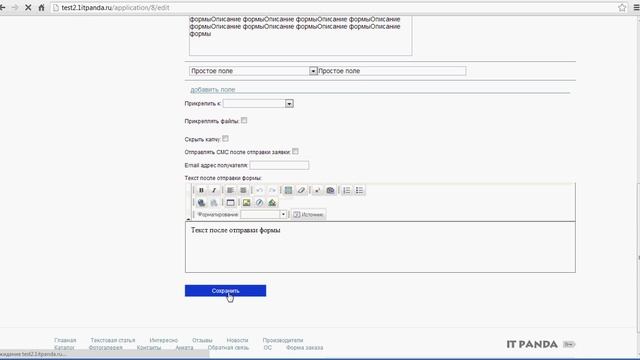
Task: Click the window frame icon in toolbar
Action: [230, 202]
